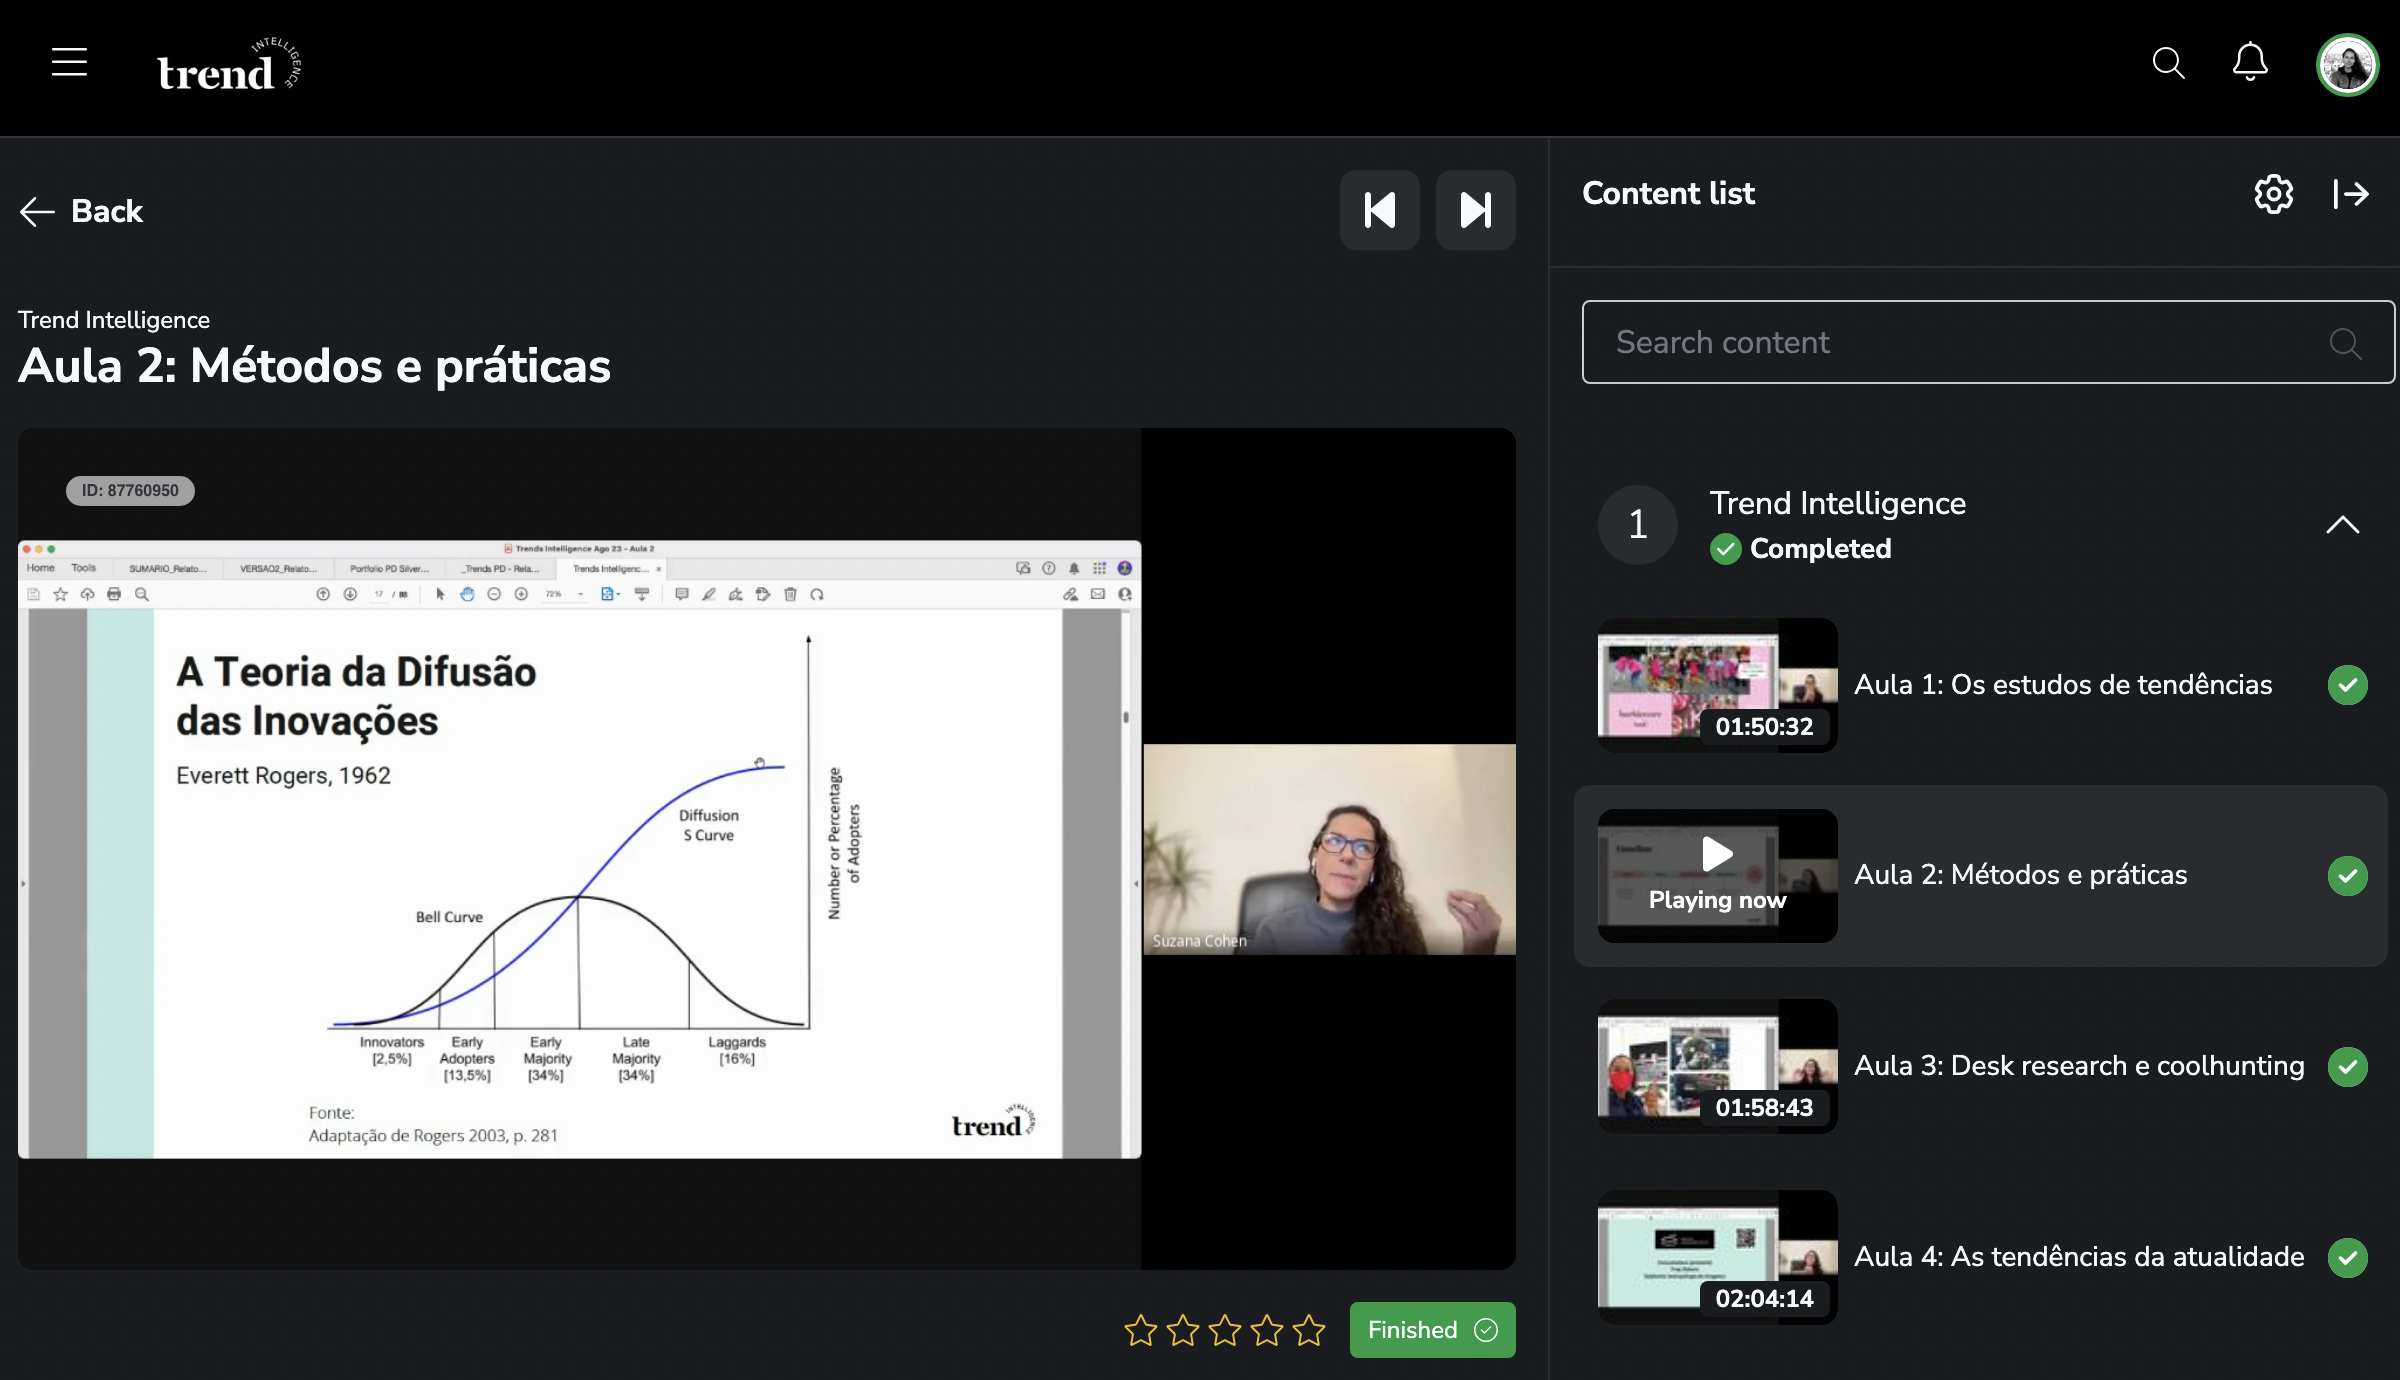This screenshot has height=1380, width=2400.
Task: Click the magnifier in Search content field
Action: [x=2345, y=343]
